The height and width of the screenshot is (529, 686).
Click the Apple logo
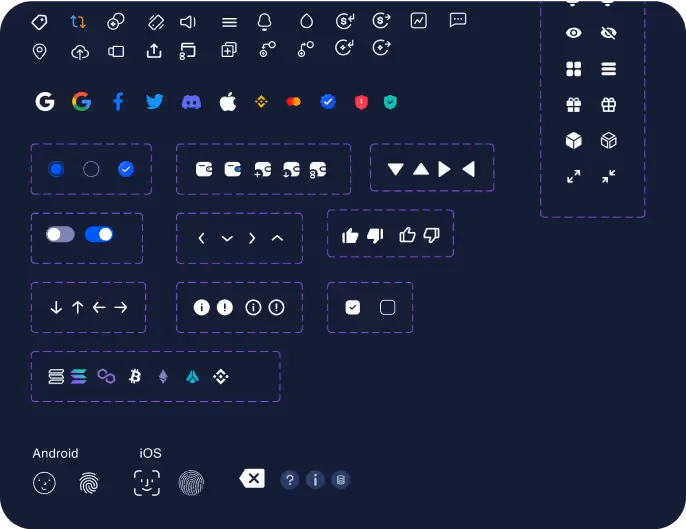pos(228,102)
